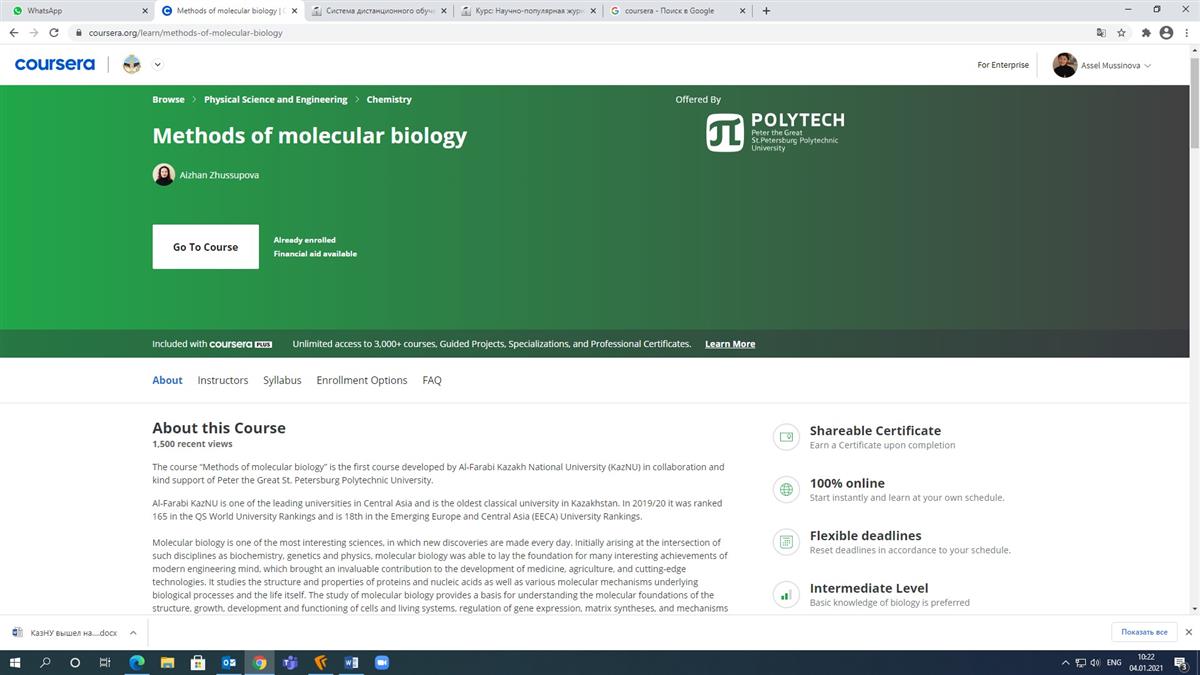Click the Google Translate icon in address bar

pos(1100,32)
